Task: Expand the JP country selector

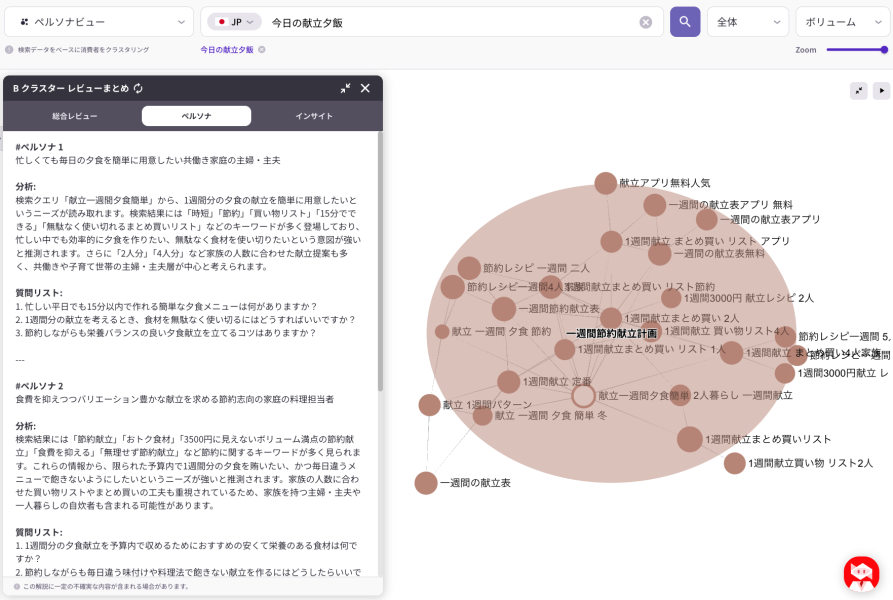Action: 234,22
